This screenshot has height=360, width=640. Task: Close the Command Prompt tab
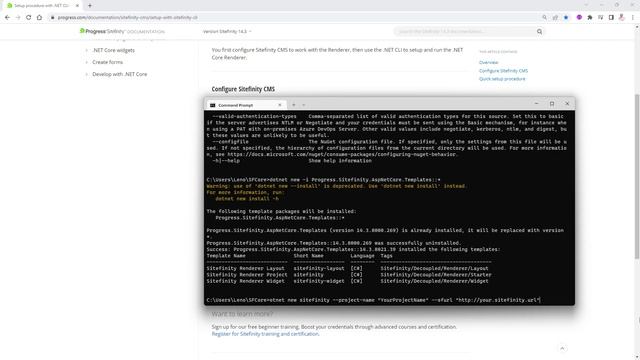(280, 105)
